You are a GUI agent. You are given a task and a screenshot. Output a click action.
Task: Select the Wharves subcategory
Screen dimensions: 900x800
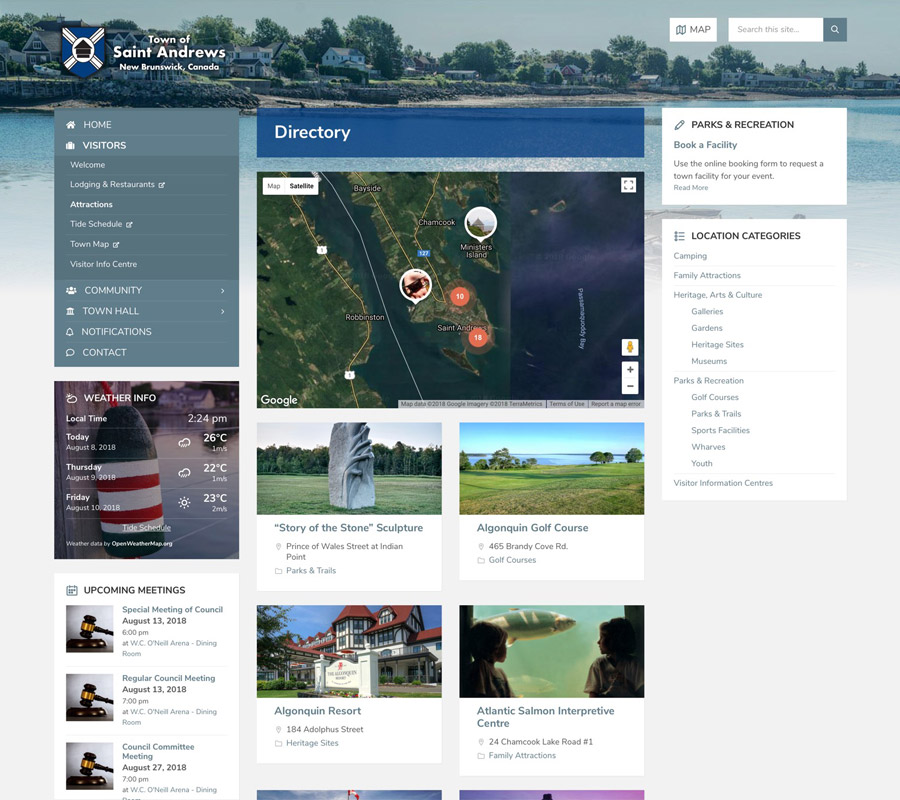[x=708, y=447]
